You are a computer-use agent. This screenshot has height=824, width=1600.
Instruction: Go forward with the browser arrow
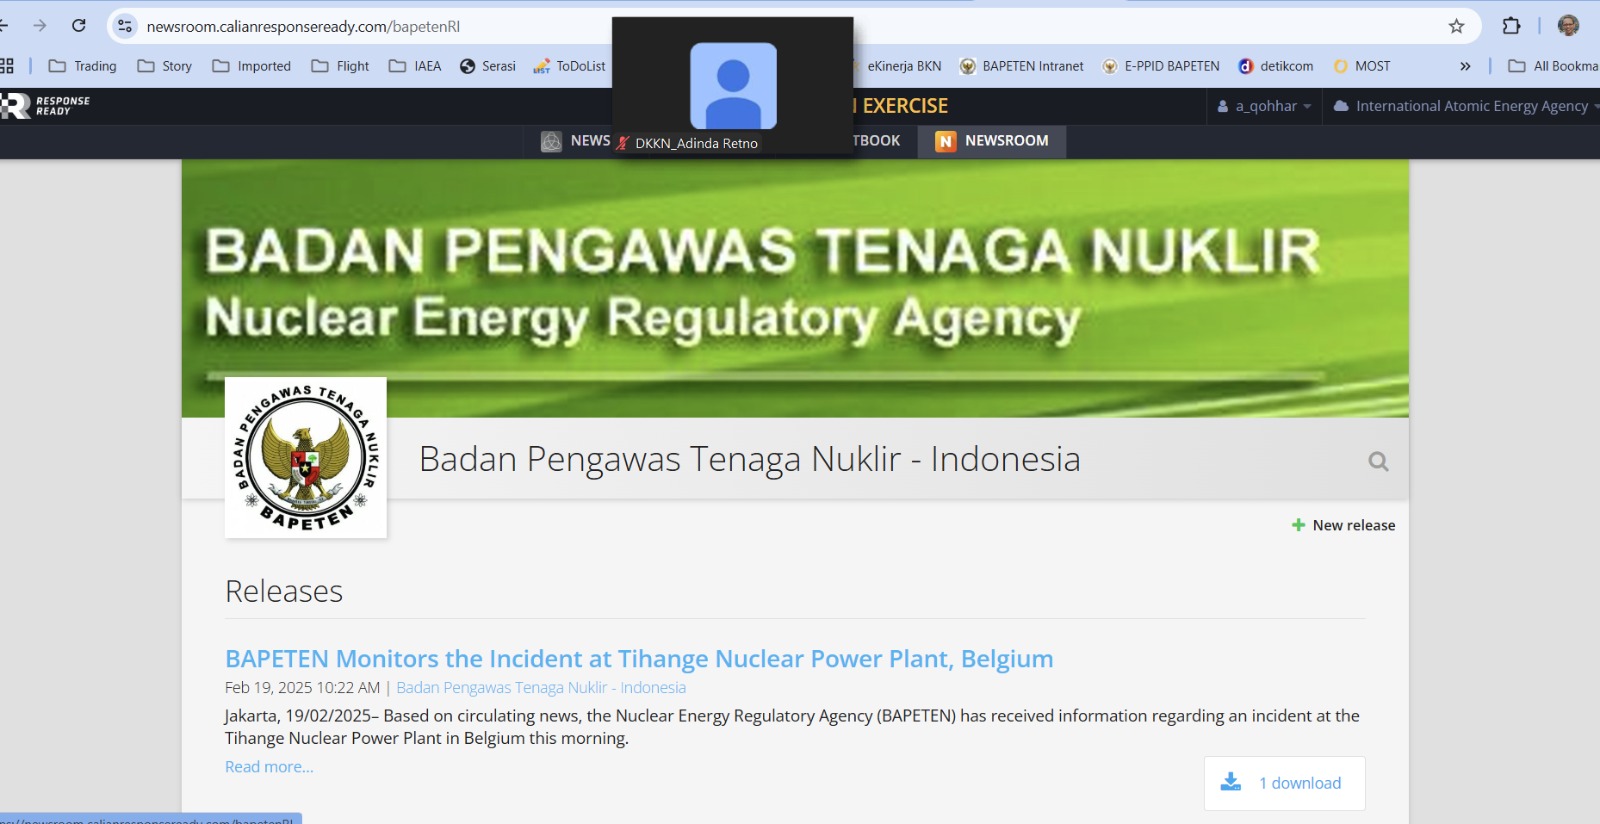40,26
